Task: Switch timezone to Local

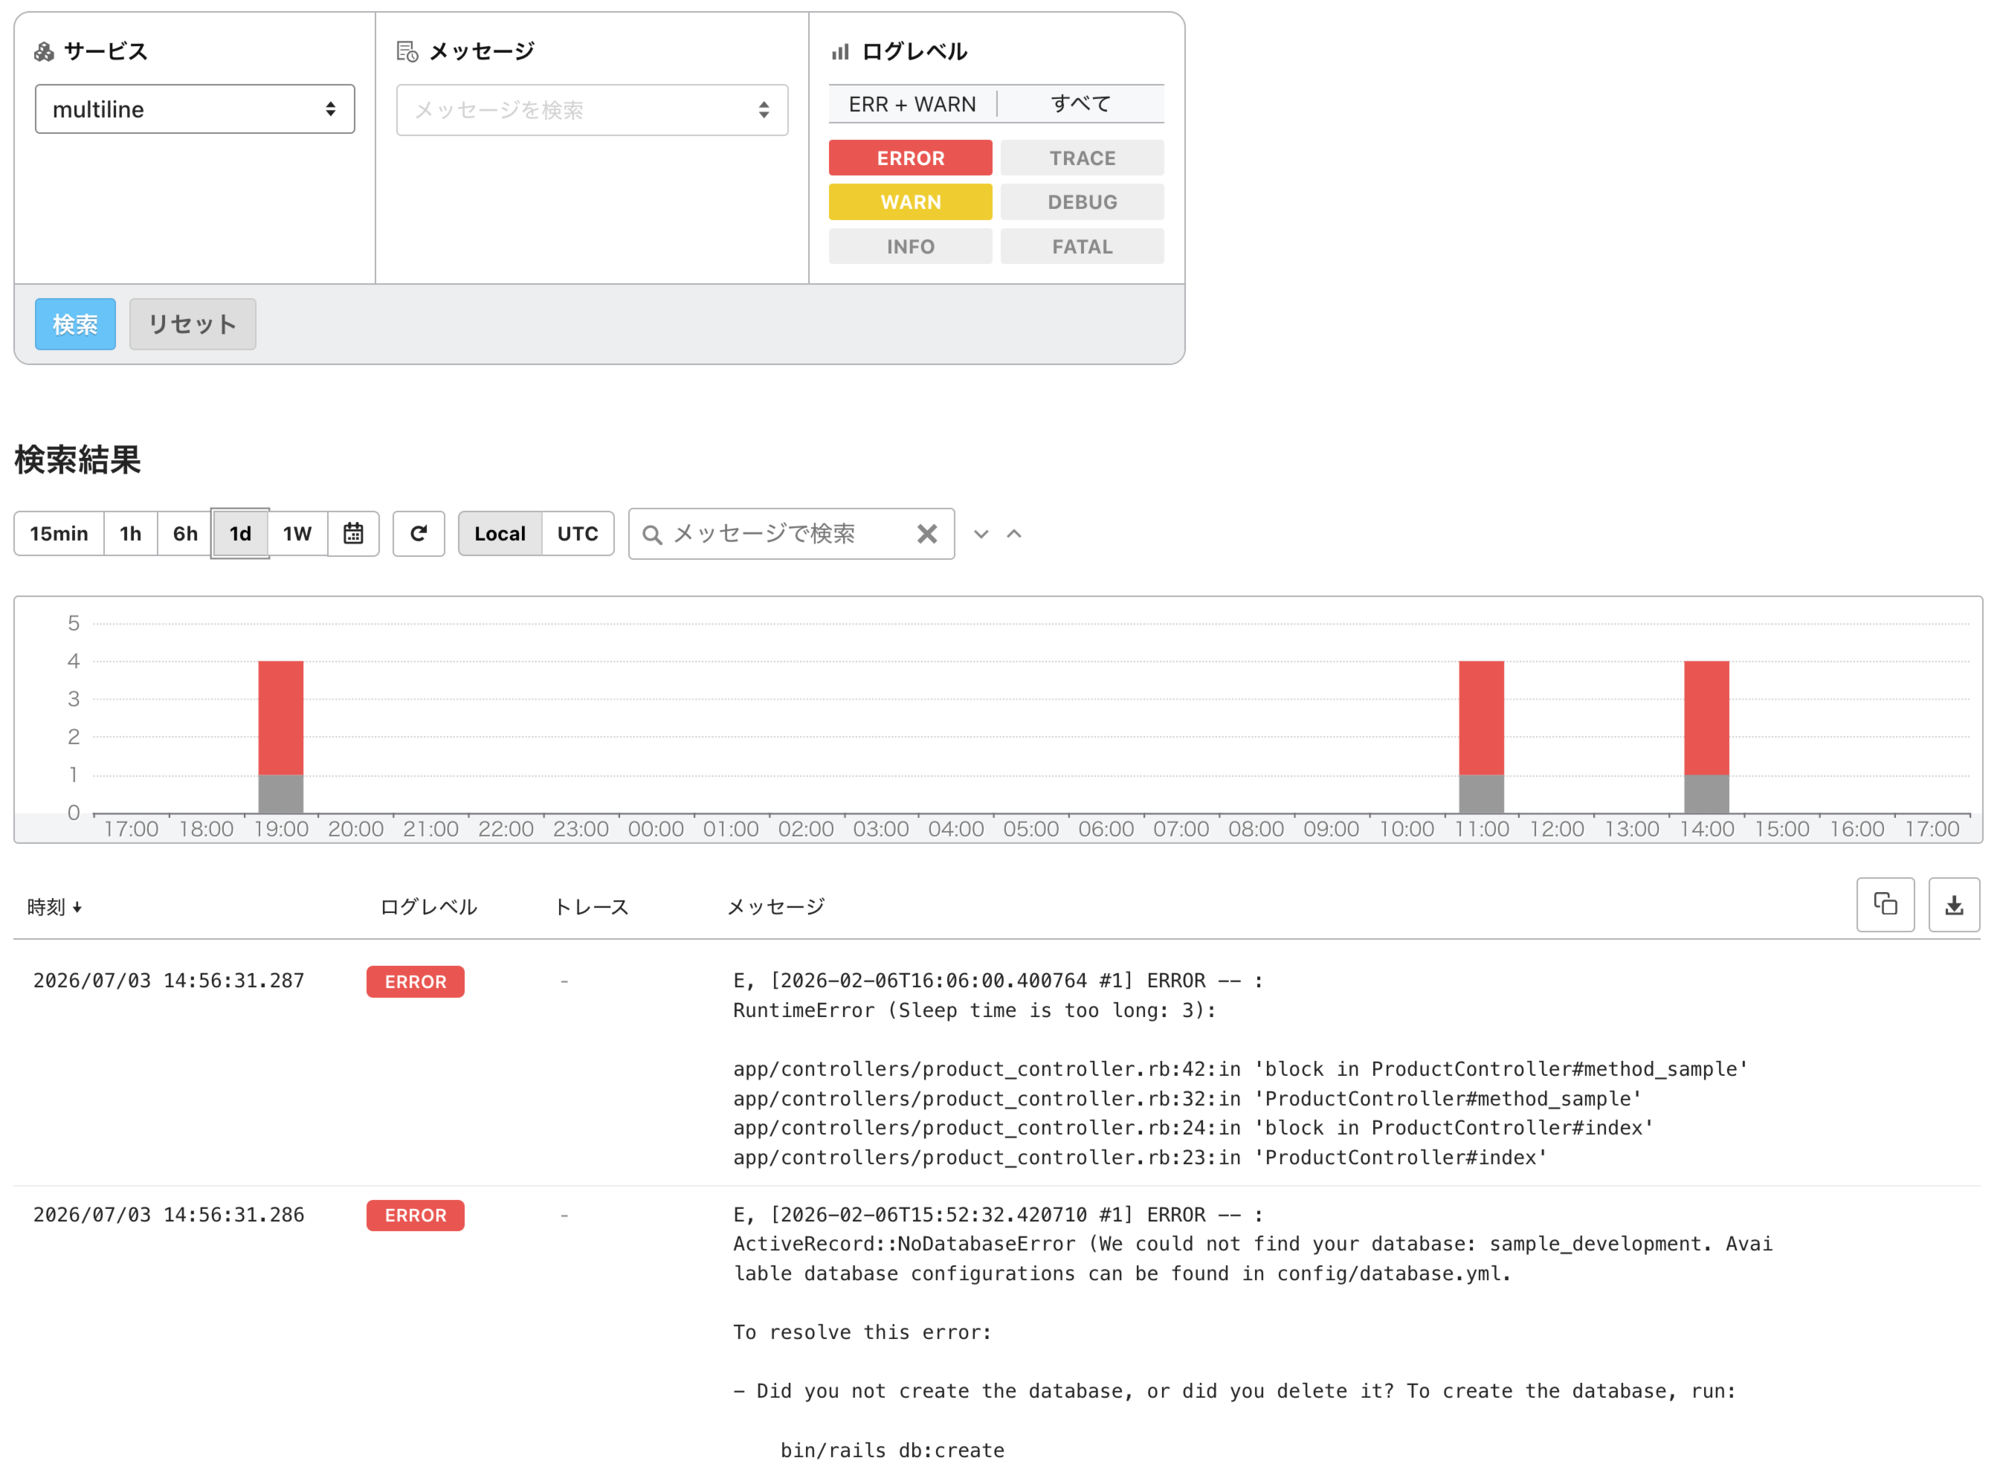Action: 500,534
